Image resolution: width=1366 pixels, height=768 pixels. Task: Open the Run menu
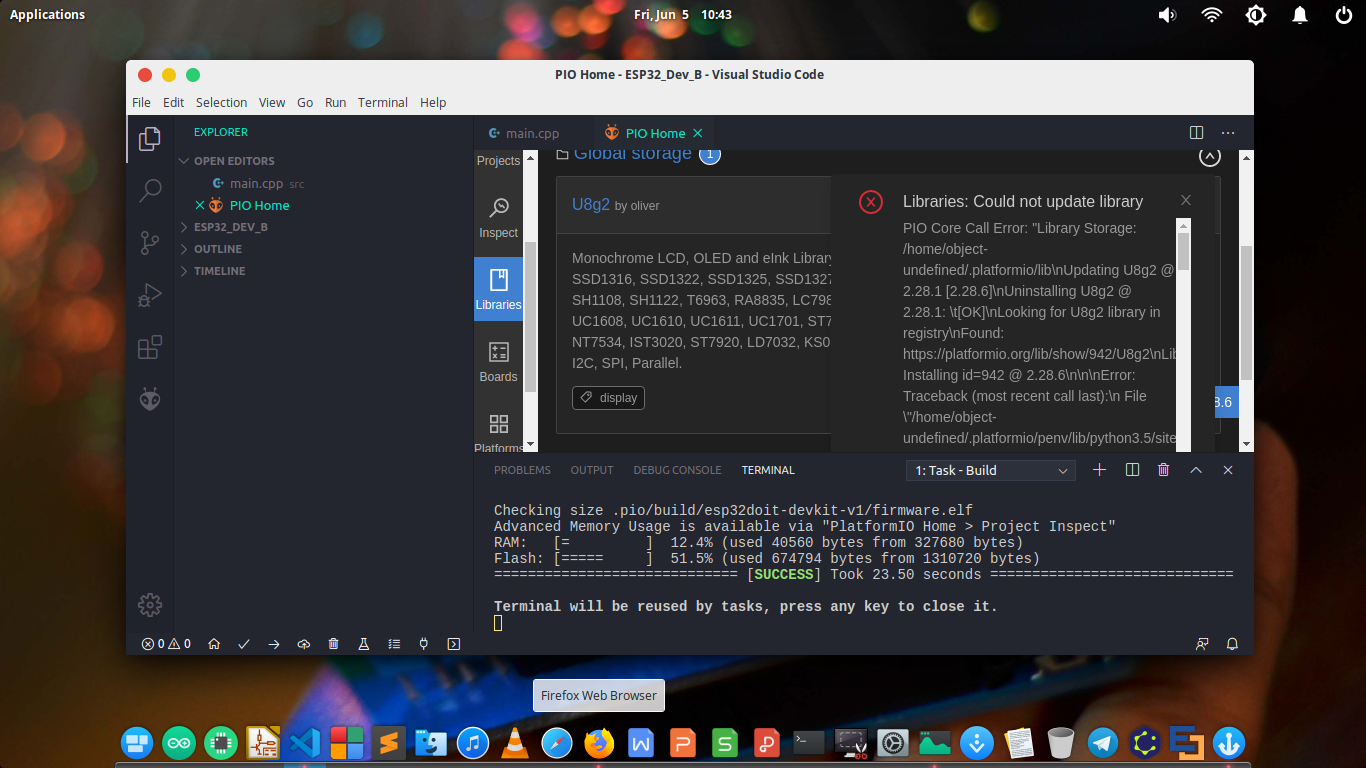335,102
